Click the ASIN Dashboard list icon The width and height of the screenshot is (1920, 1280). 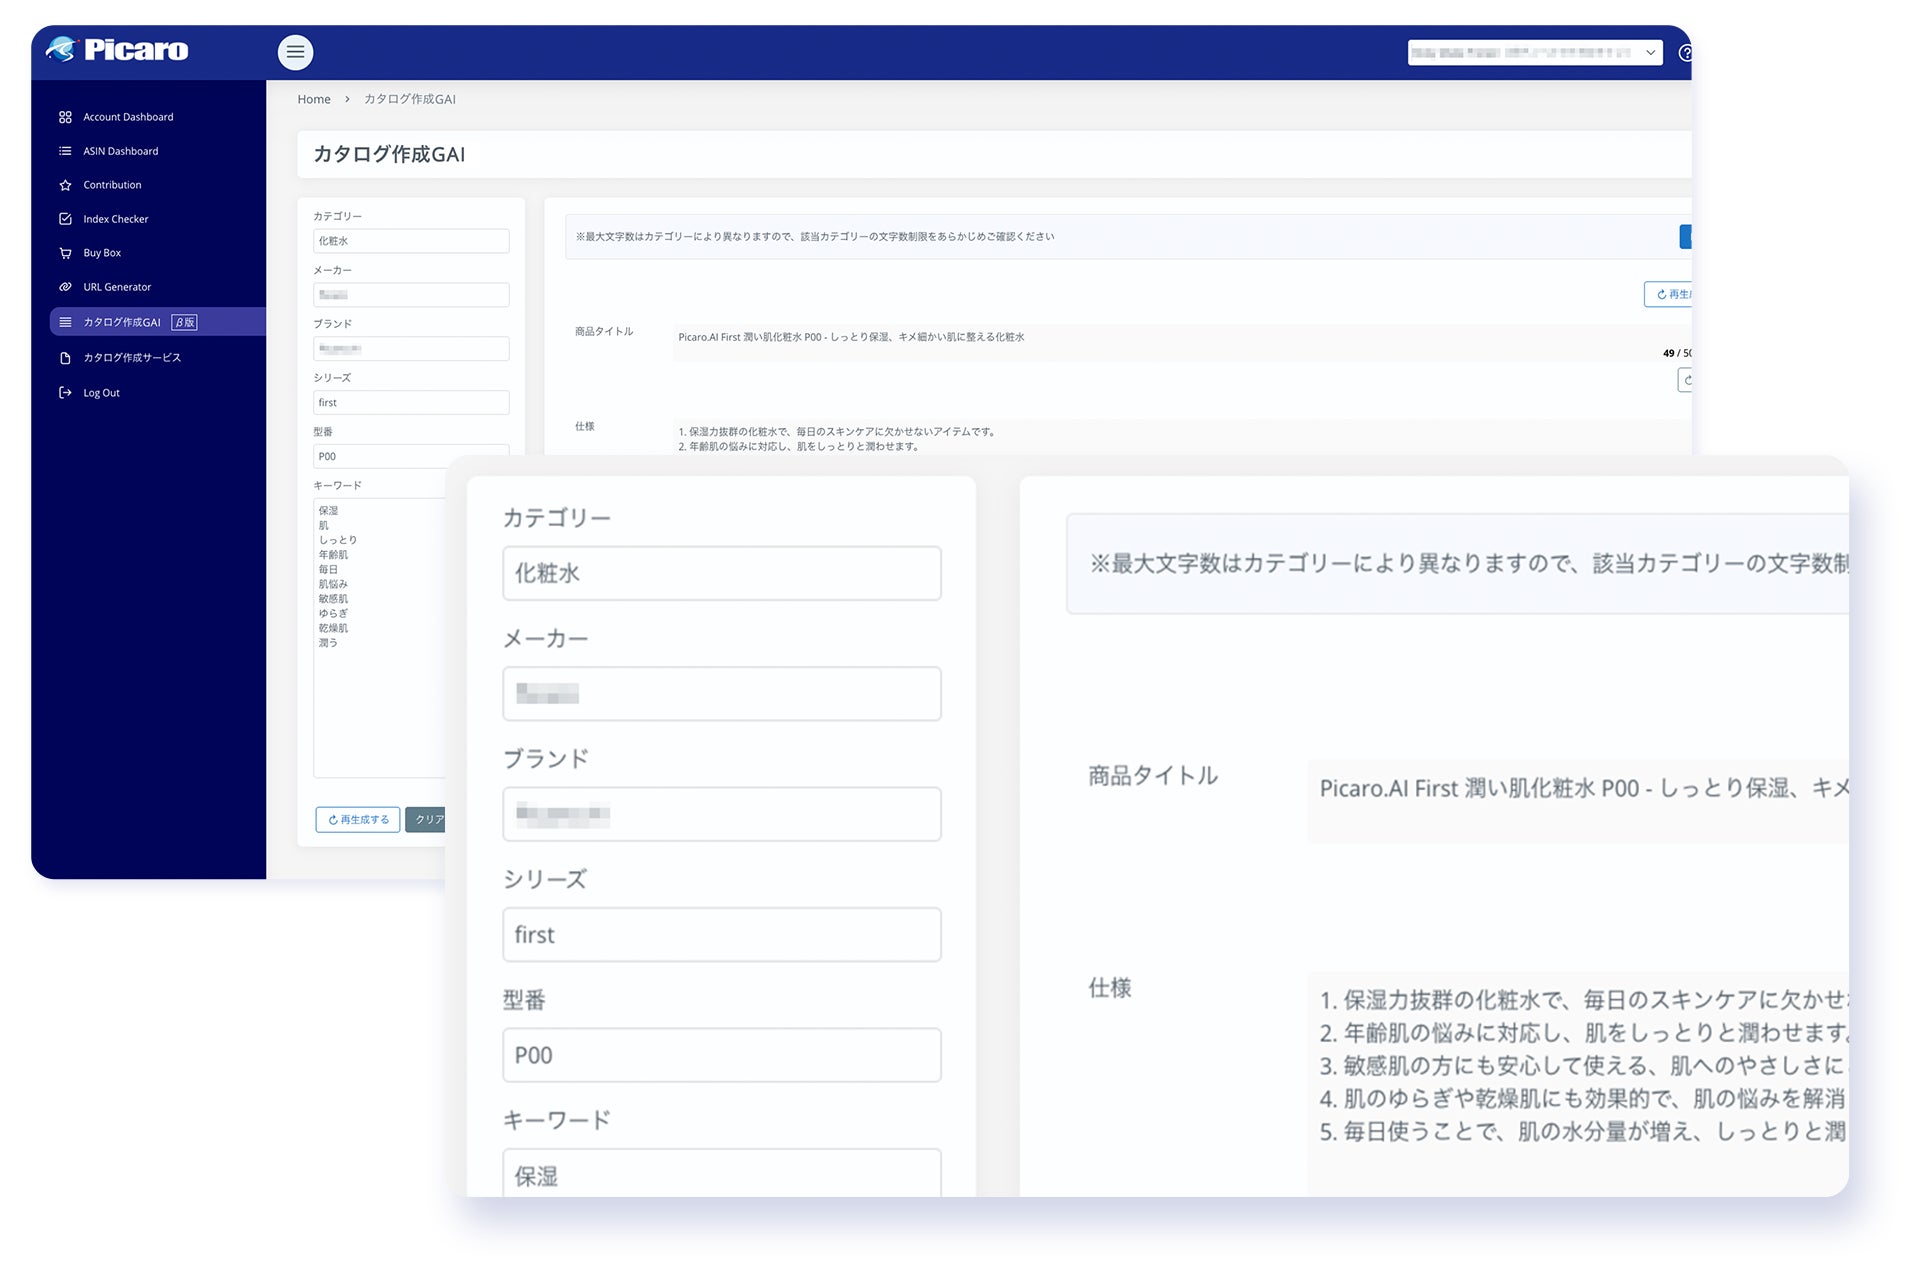tap(65, 151)
